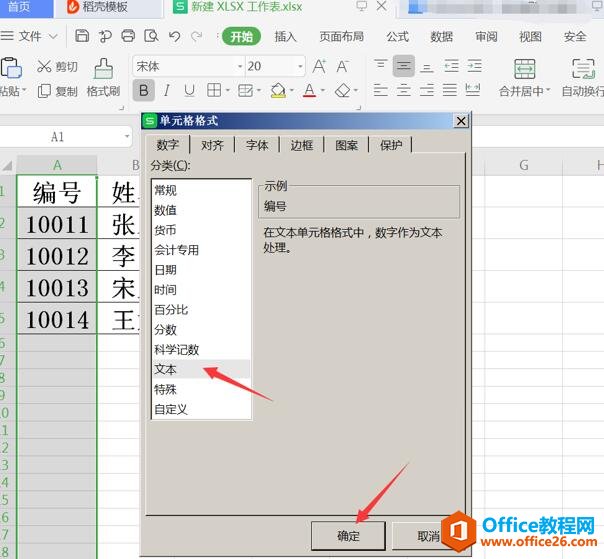
Task: Toggle Underline formatting button
Action: [x=189, y=91]
